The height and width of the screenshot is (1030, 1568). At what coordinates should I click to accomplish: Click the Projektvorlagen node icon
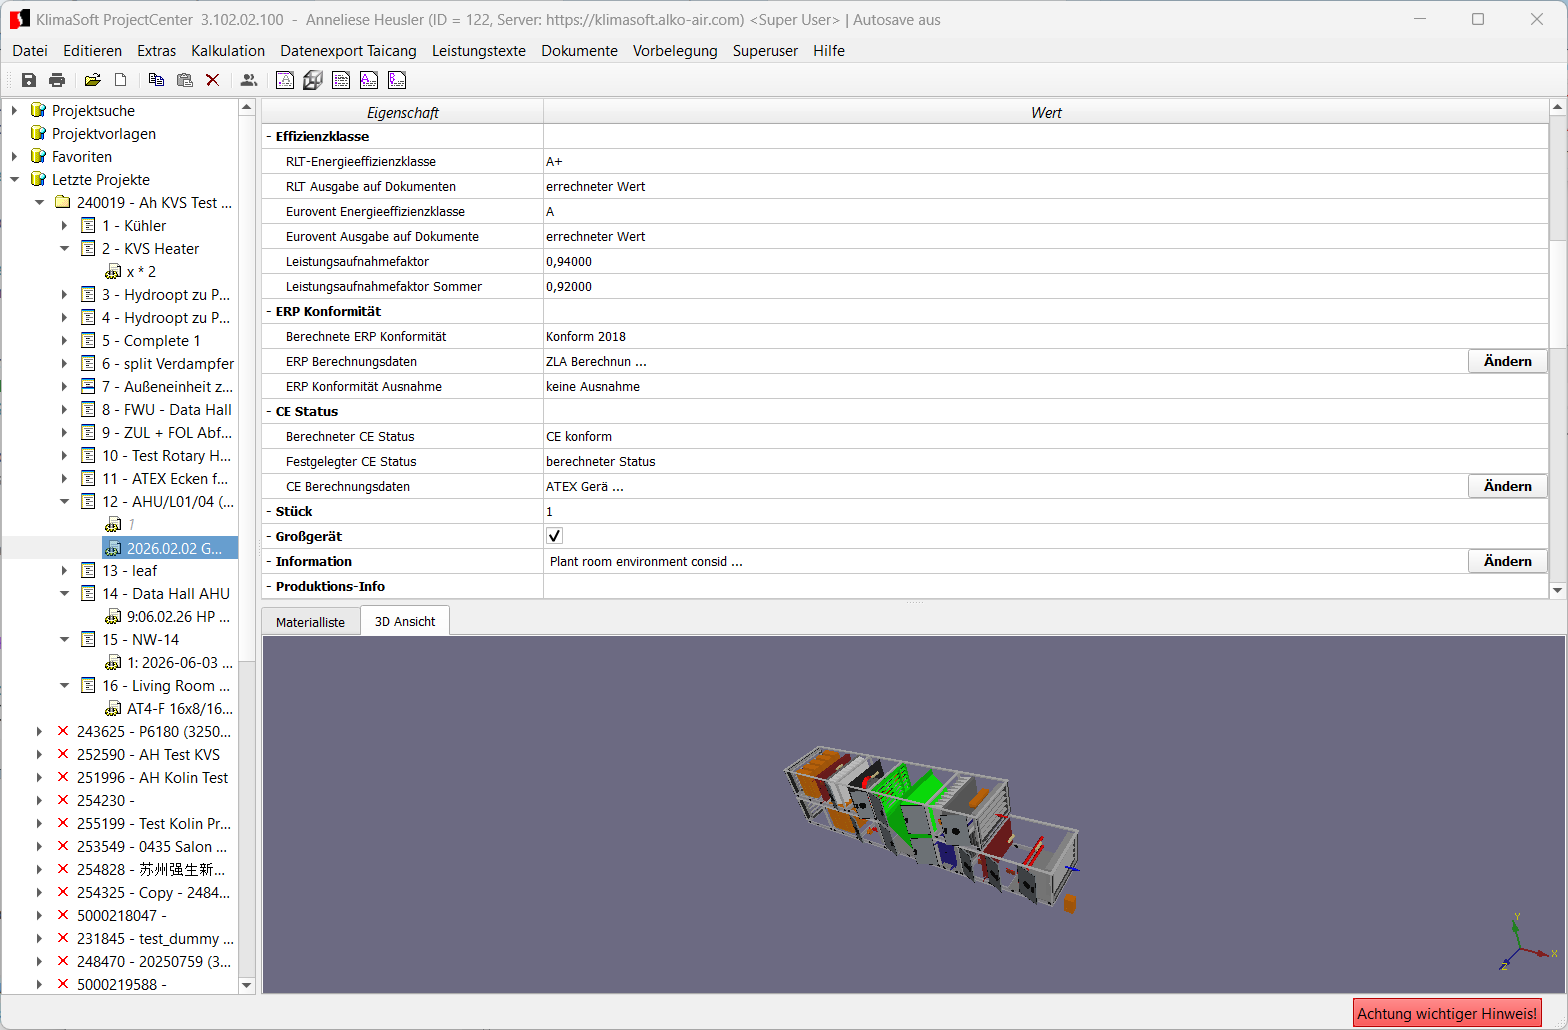38,133
